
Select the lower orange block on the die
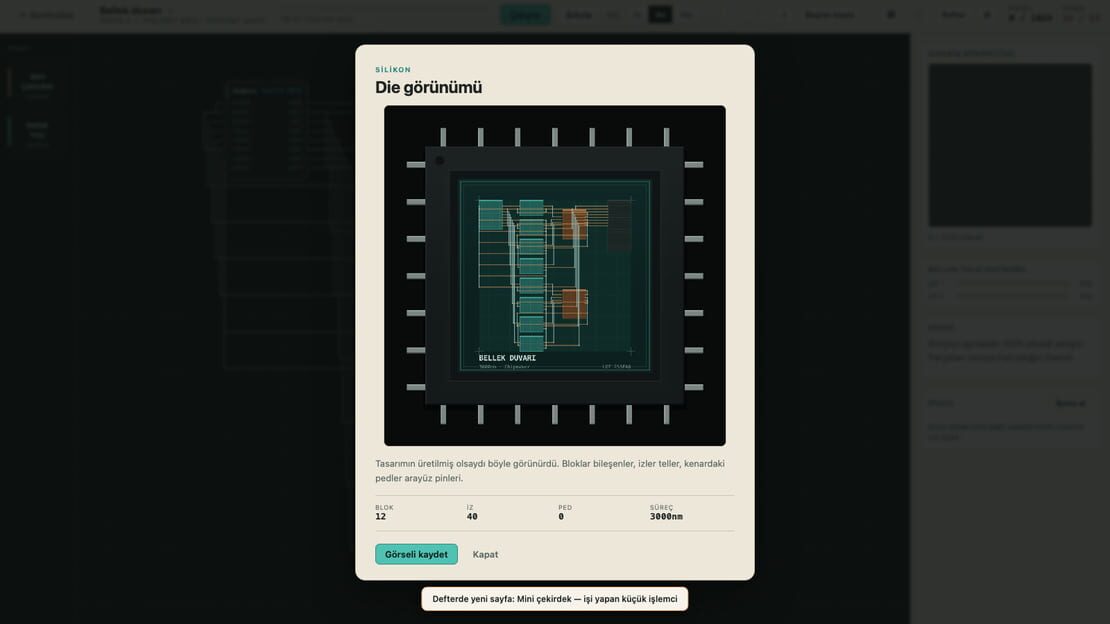point(574,304)
